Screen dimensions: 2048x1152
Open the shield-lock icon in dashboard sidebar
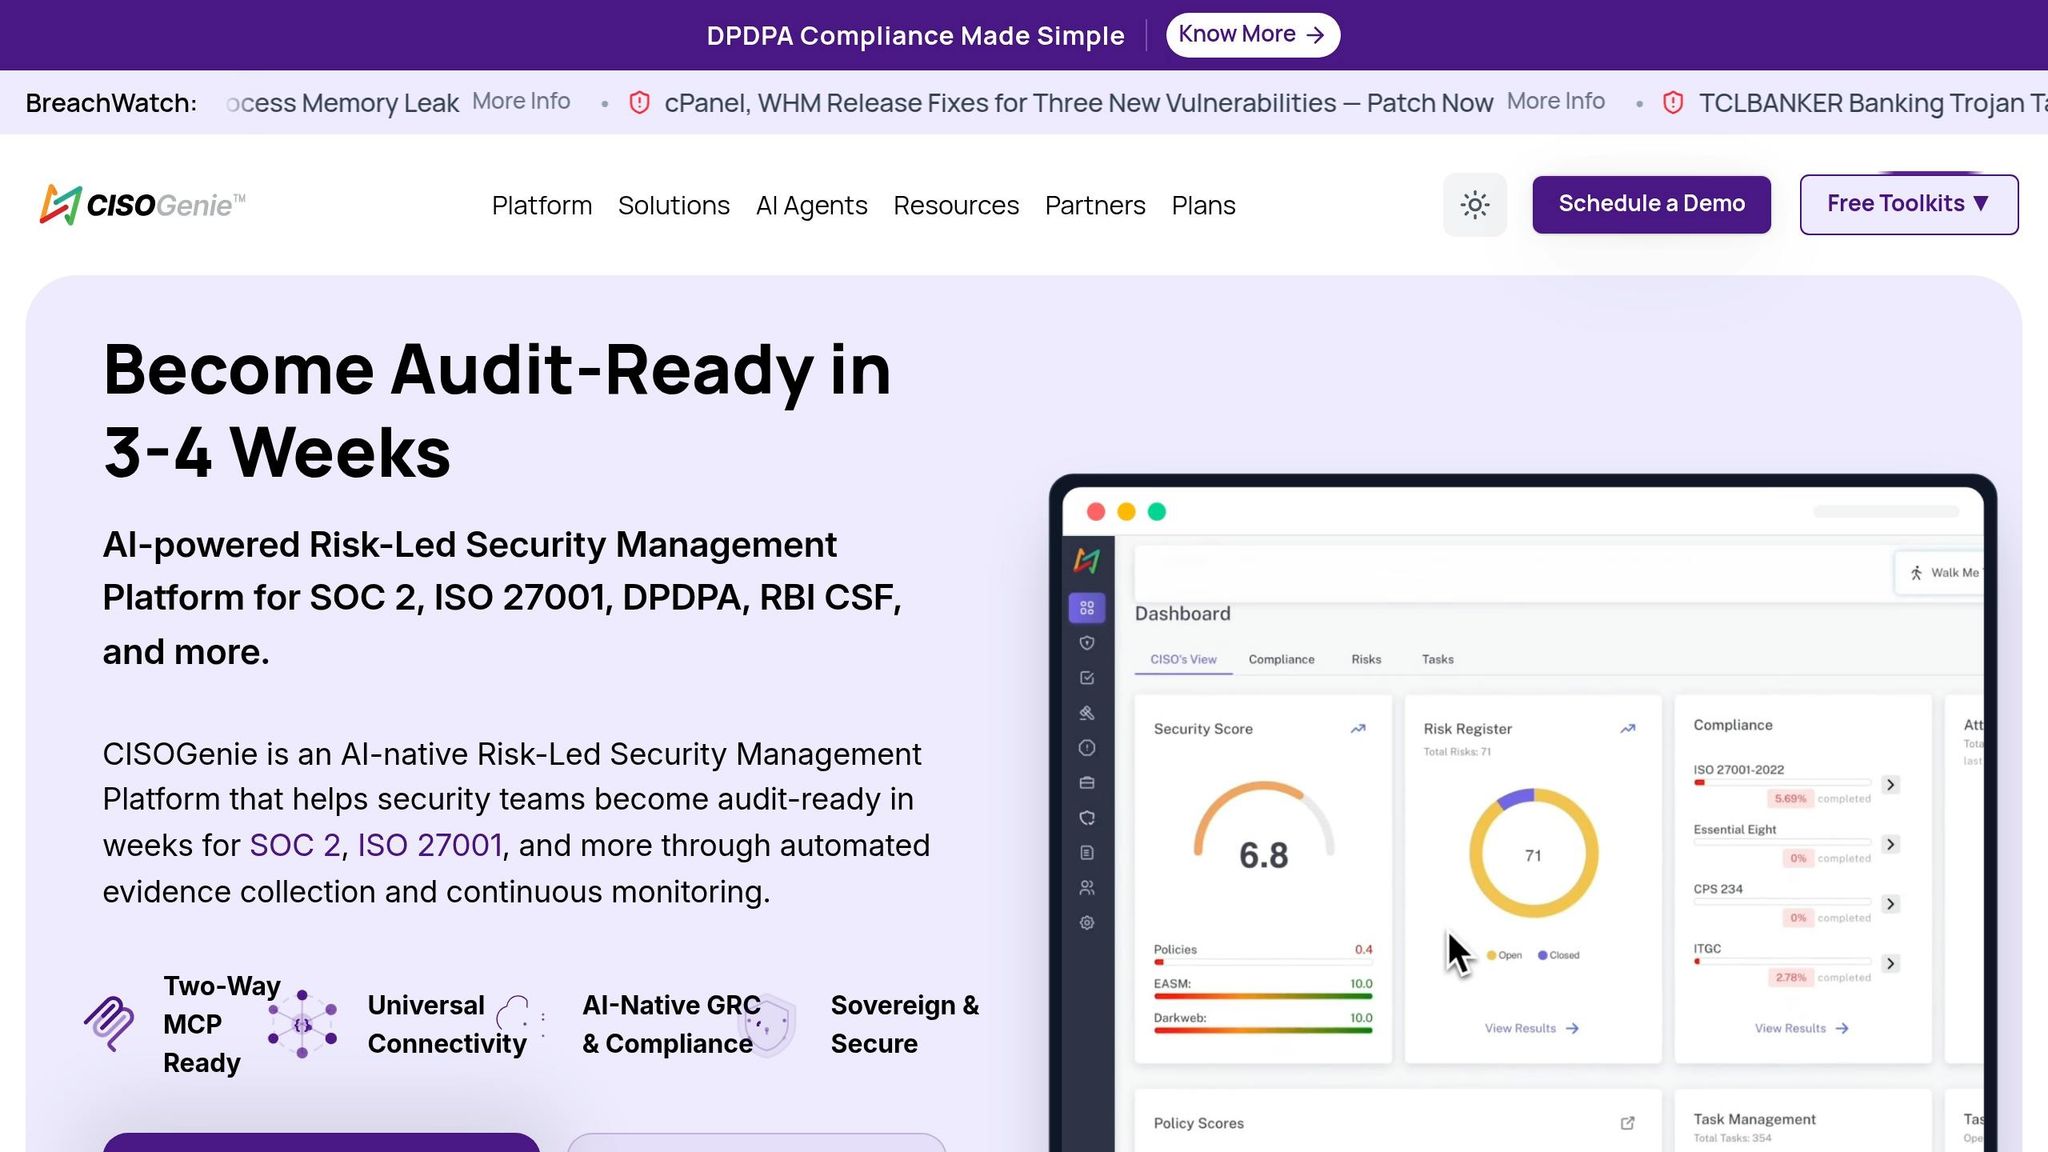(1087, 643)
